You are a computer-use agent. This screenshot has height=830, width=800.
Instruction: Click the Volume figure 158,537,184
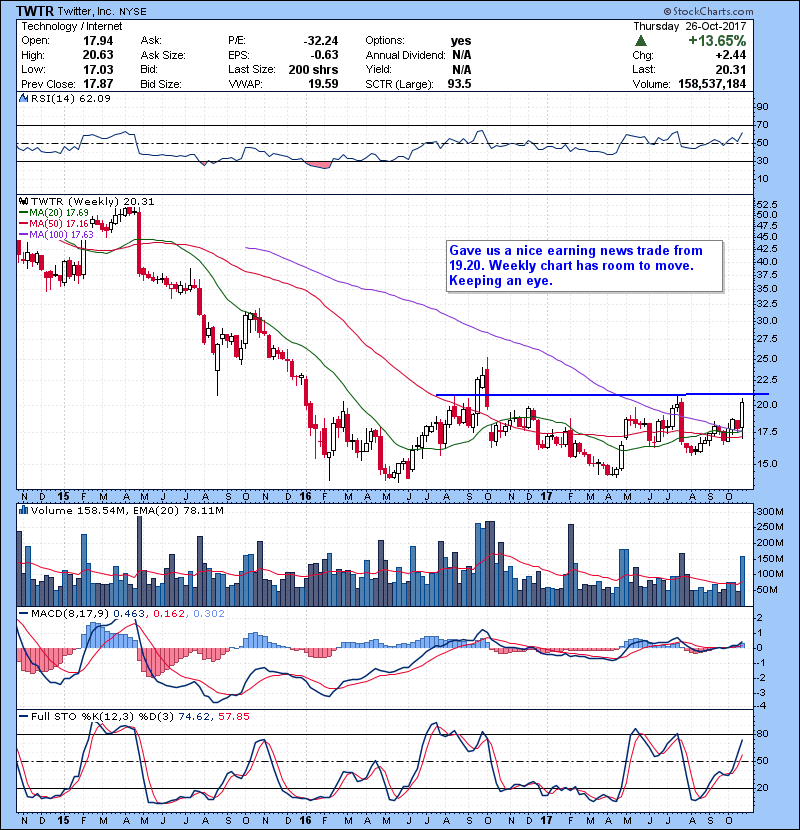712,84
